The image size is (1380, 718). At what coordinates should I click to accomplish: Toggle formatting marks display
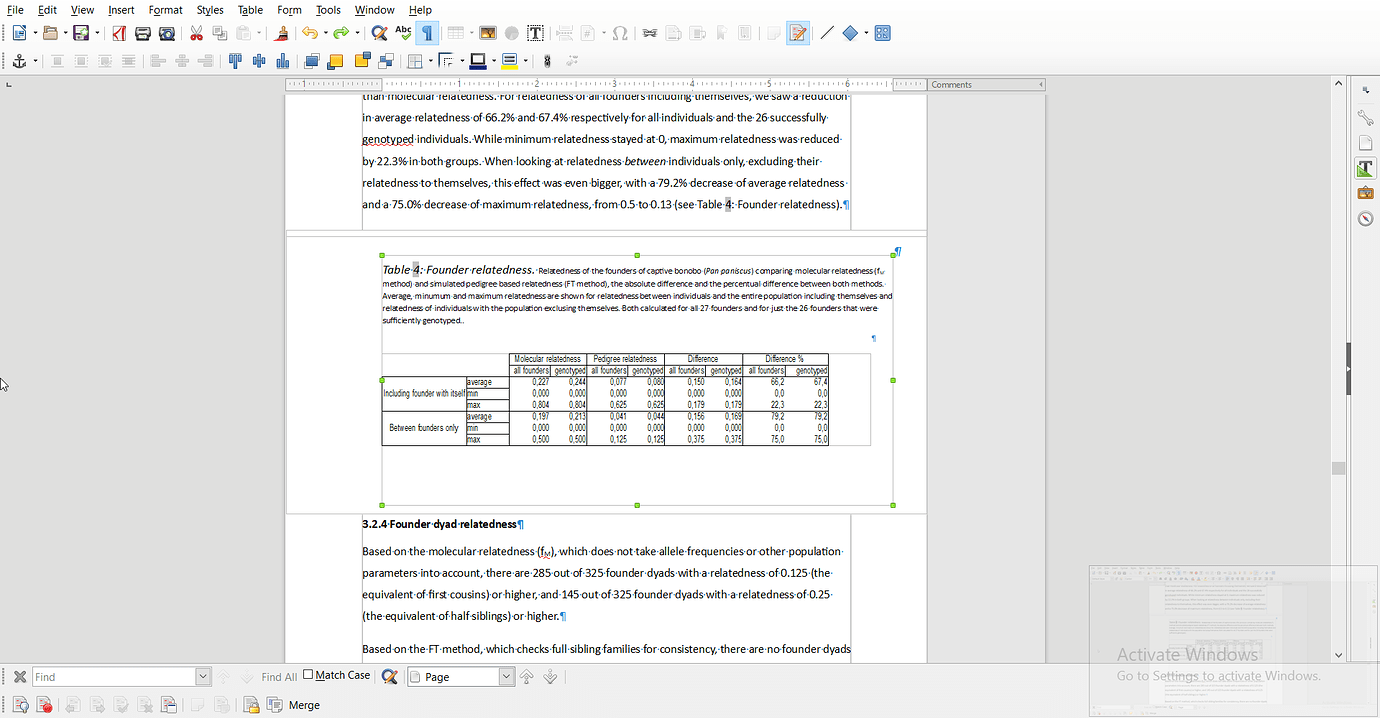[x=427, y=33]
